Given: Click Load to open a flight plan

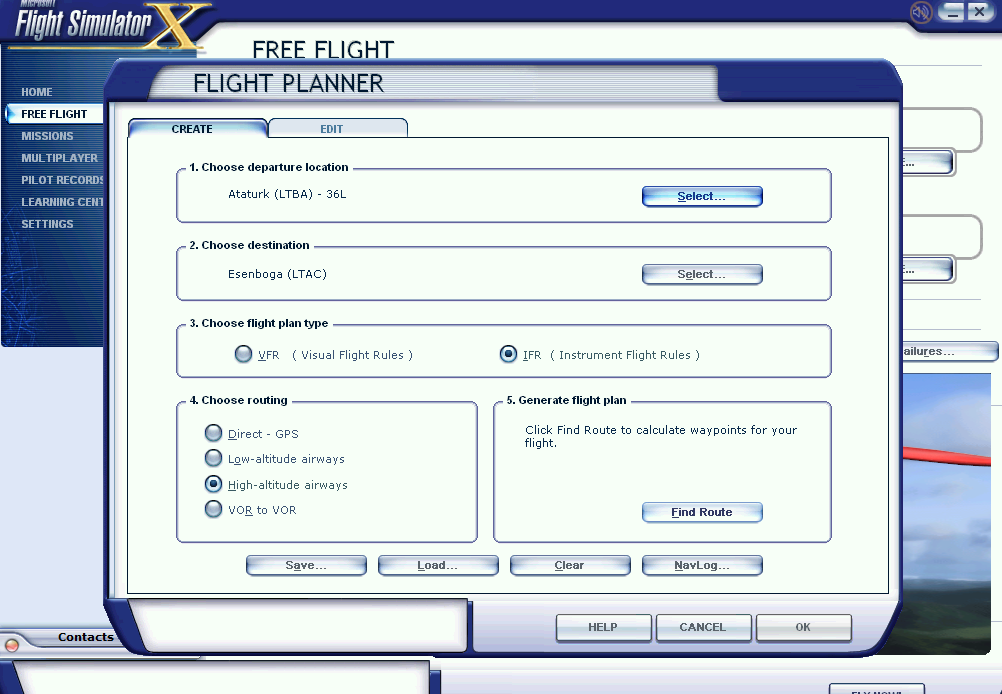Looking at the screenshot, I should [438, 565].
